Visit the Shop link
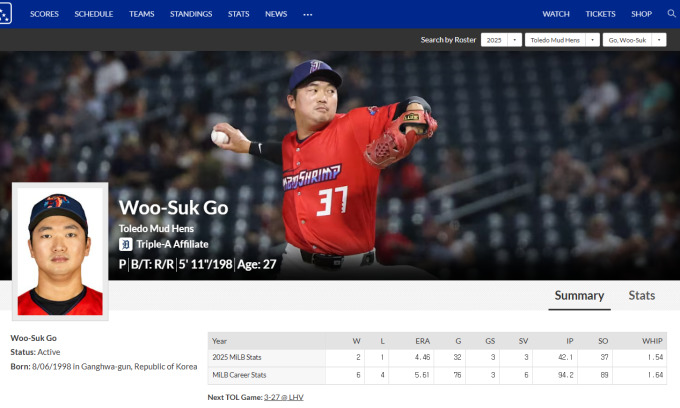 click(641, 14)
